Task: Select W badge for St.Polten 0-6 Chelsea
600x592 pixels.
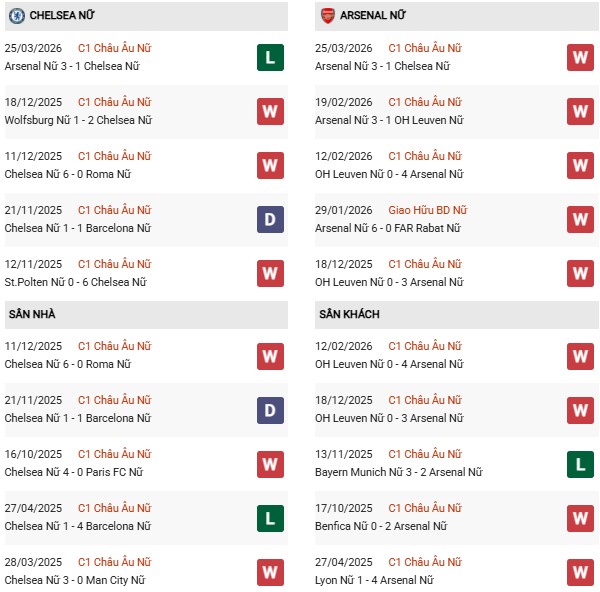Action: pos(270,273)
